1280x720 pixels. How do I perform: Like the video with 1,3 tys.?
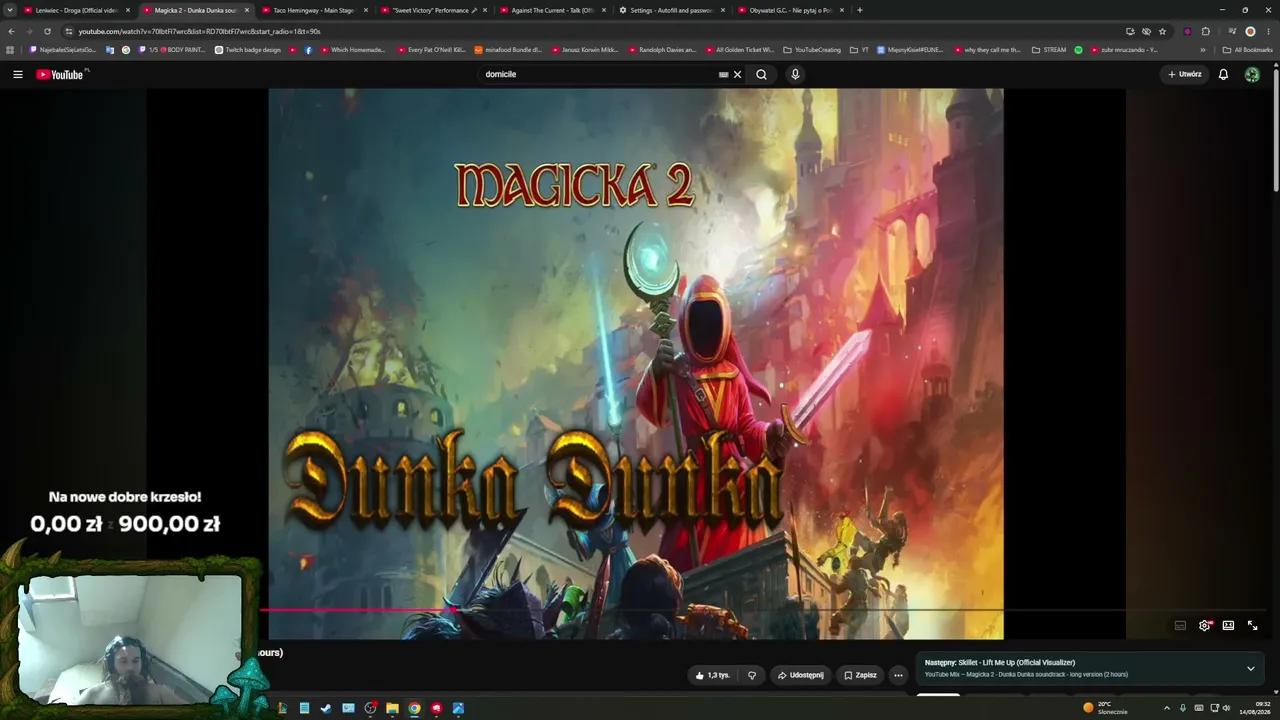[x=712, y=675]
